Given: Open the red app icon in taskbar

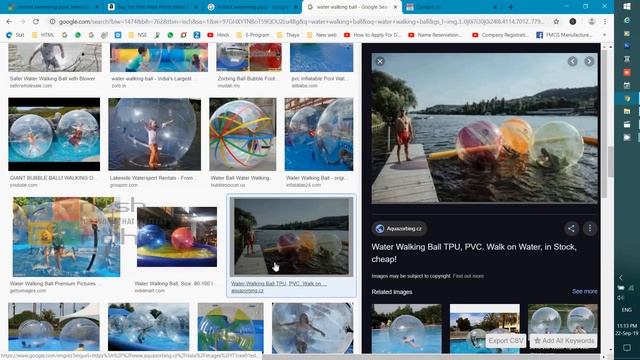Looking at the screenshot, I should (x=627, y=72).
